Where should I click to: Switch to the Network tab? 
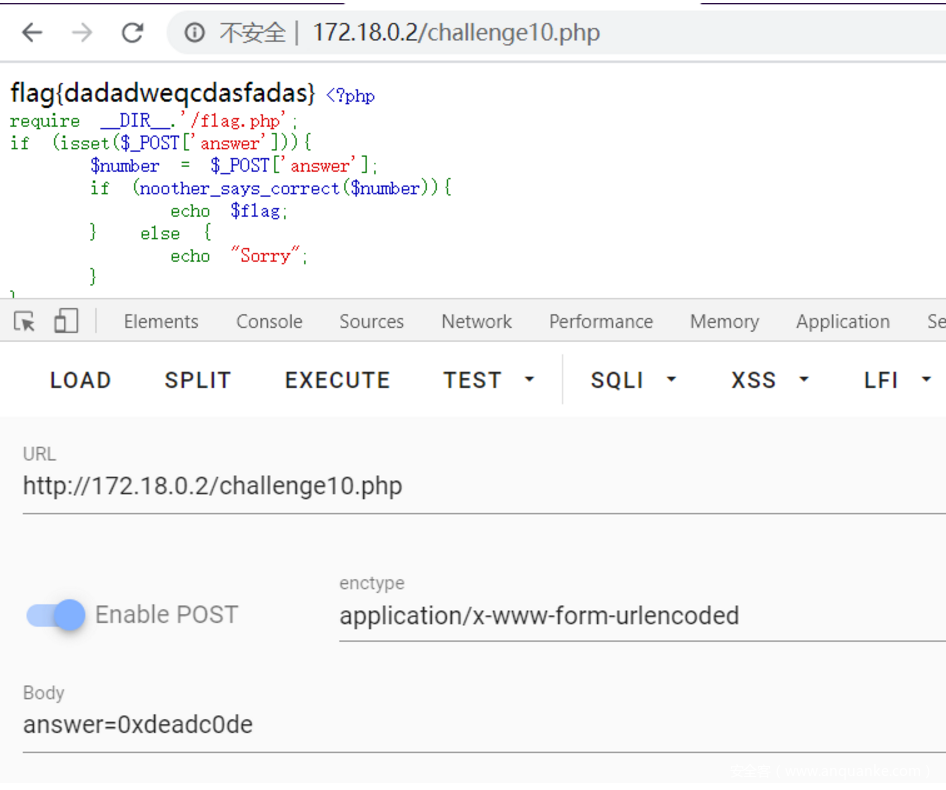coord(476,321)
